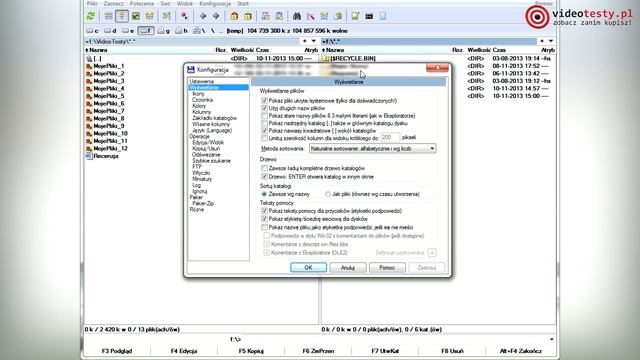
Task: Toggle 'Pokaż pliki ukryte/systemowe' checkbox
Action: coord(264,100)
